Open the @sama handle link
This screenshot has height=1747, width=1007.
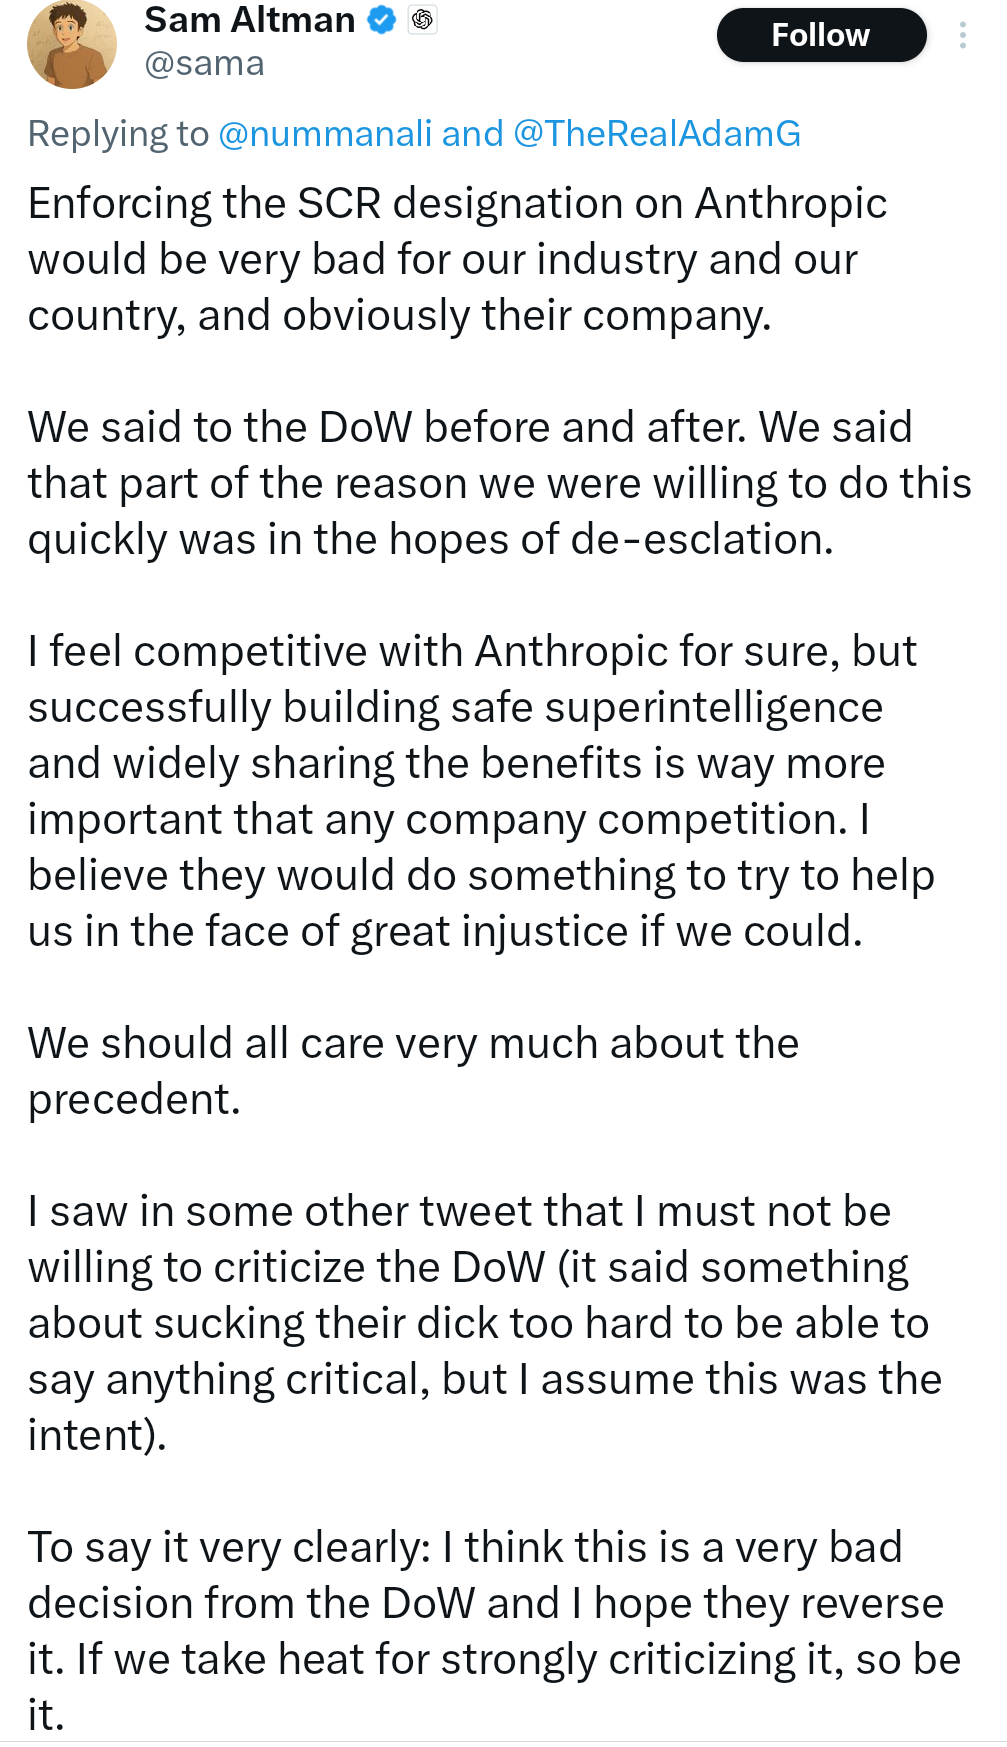tap(204, 64)
